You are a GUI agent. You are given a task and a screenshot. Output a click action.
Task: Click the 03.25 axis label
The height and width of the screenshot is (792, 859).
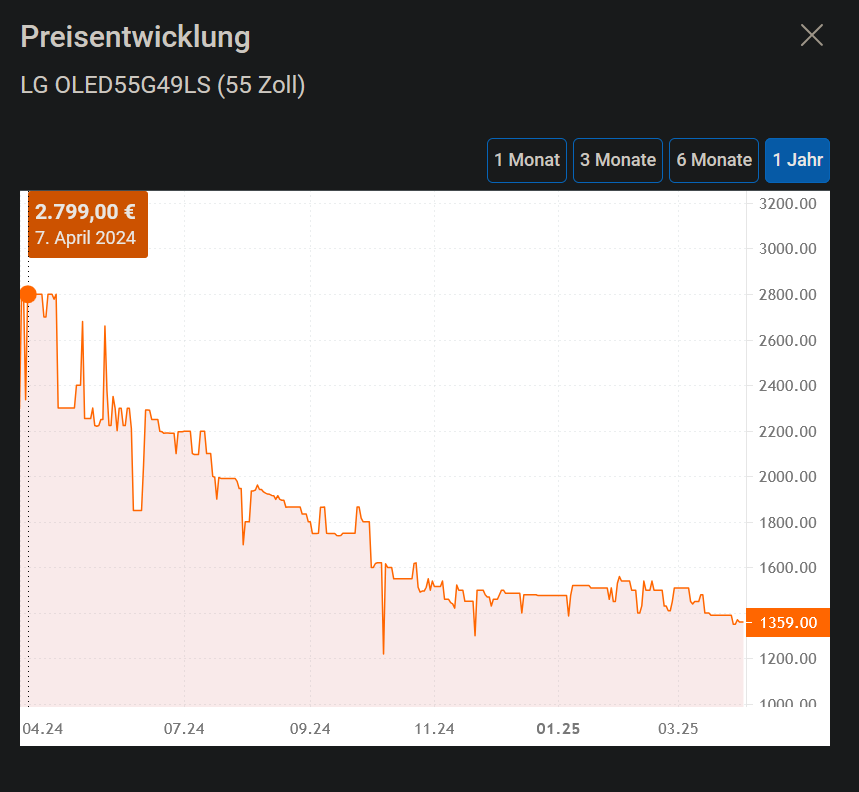680,729
